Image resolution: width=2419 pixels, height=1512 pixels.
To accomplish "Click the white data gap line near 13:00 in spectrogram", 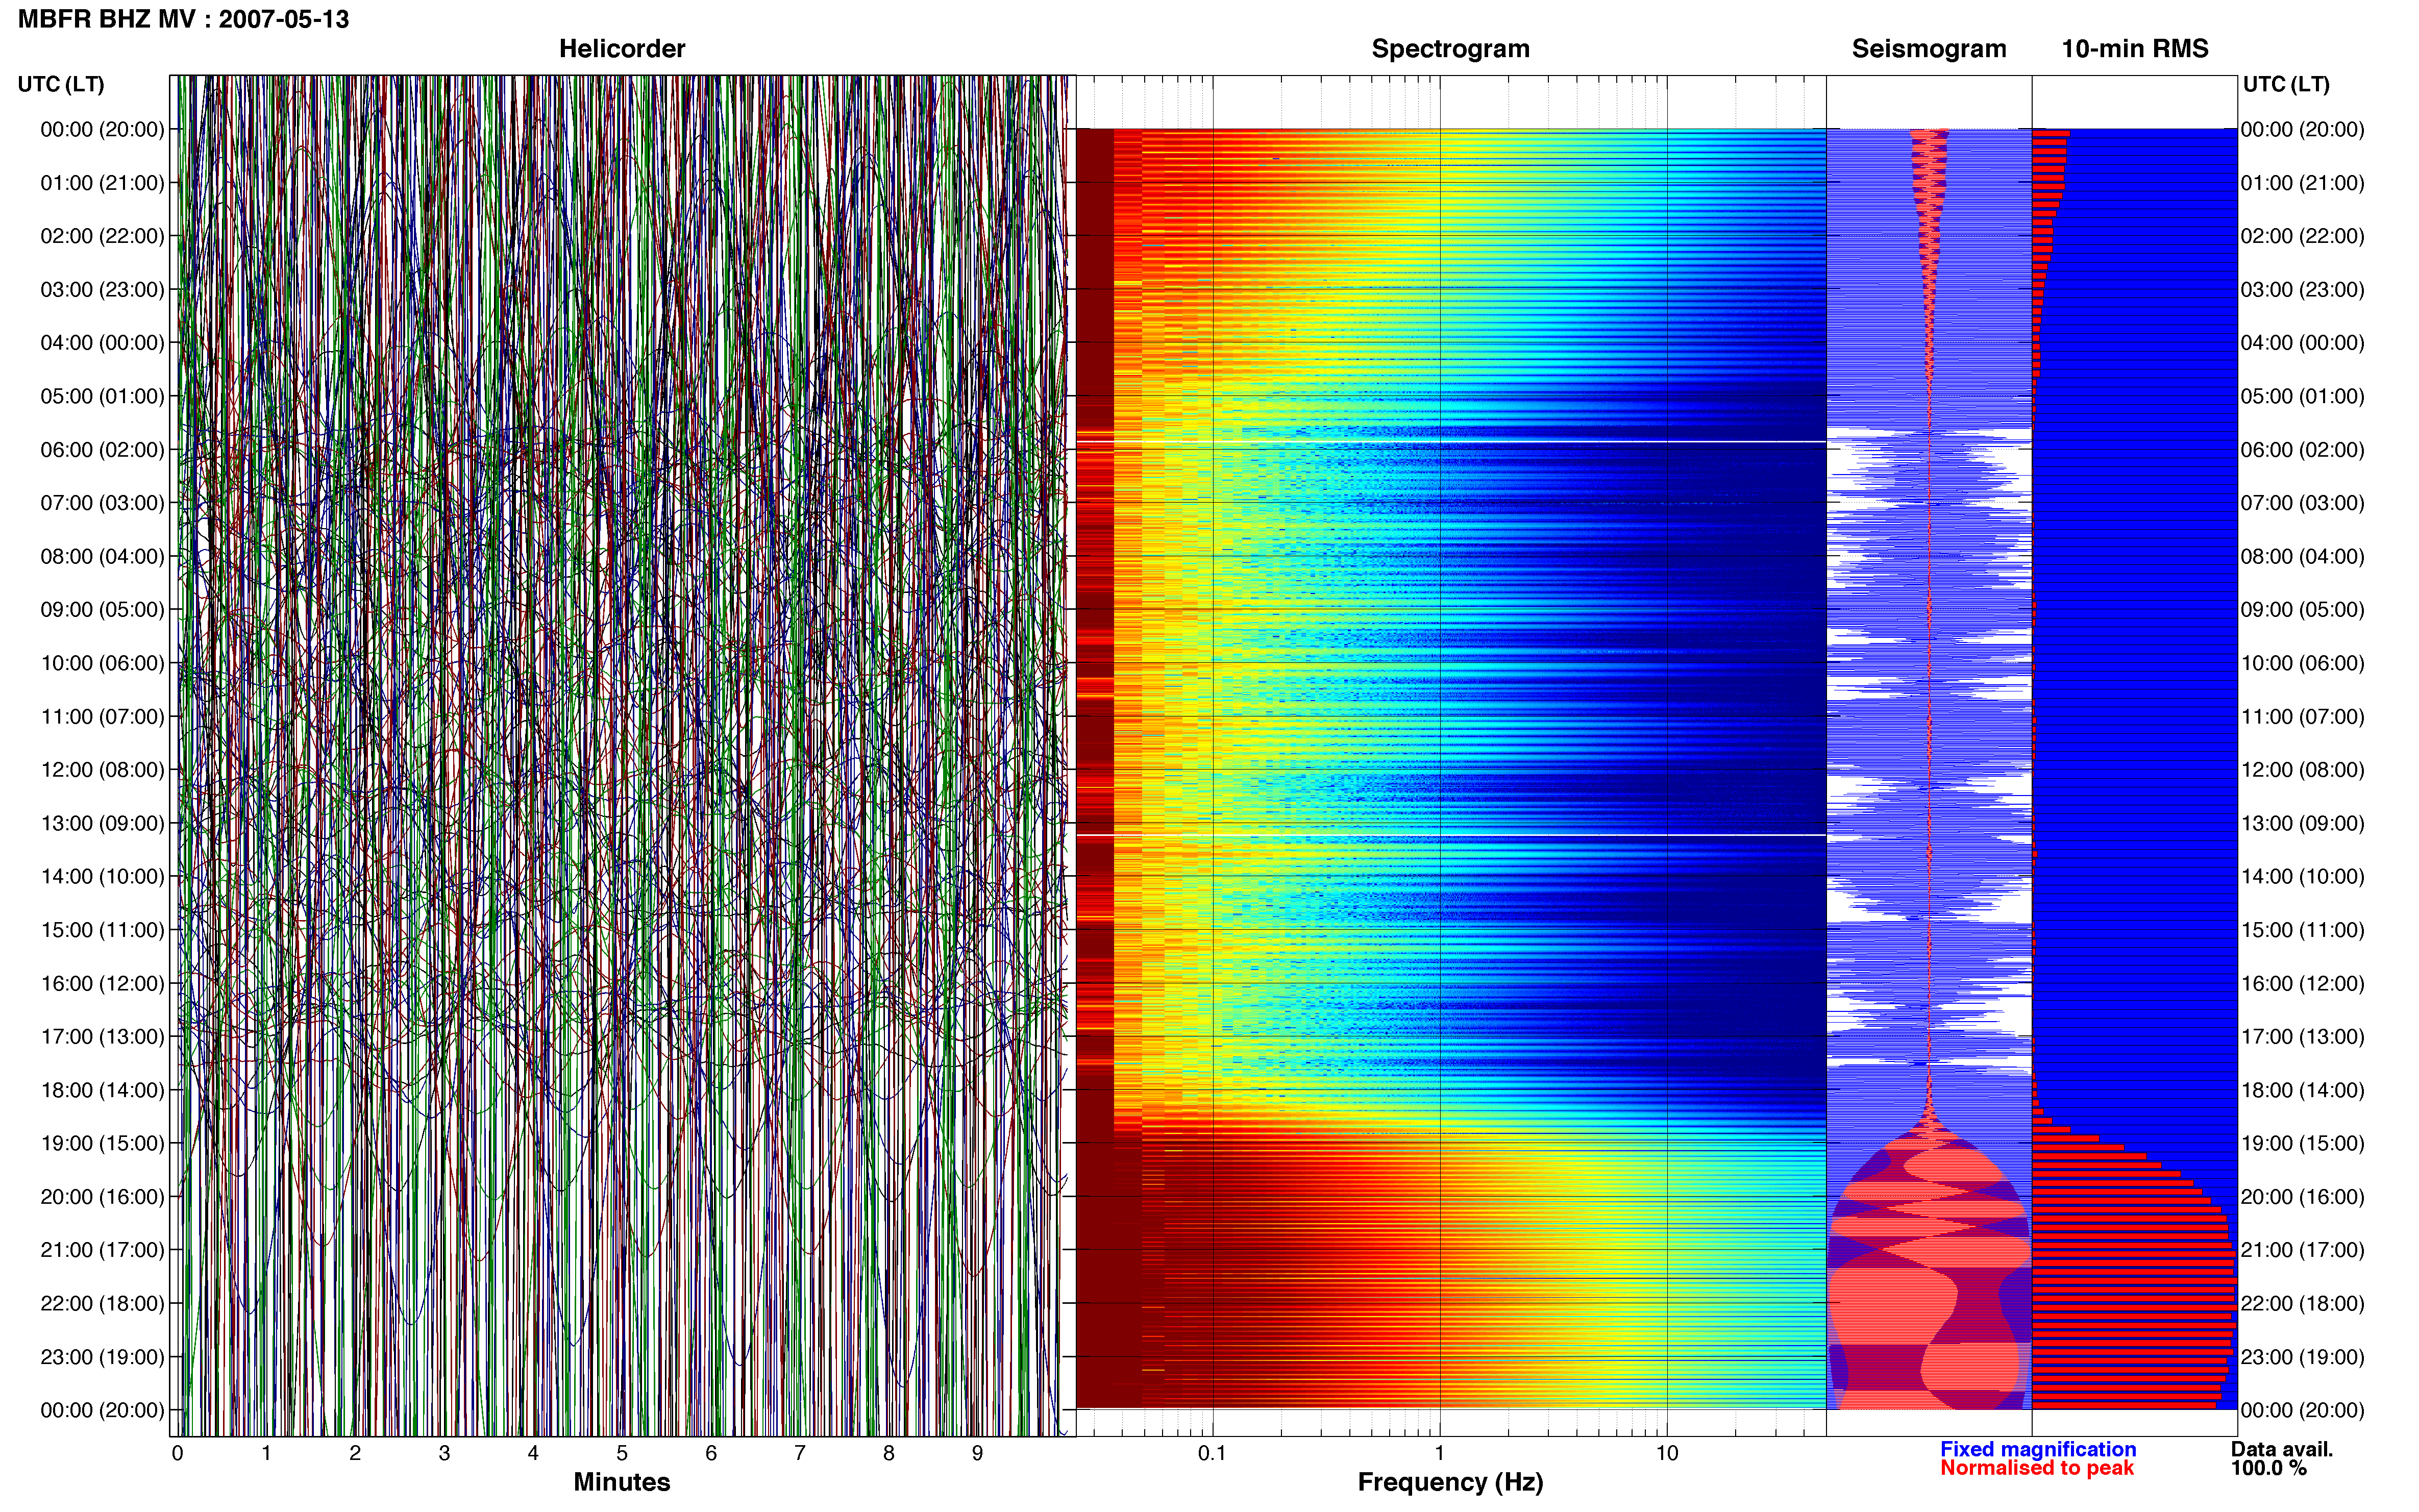I will pyautogui.click(x=1451, y=835).
